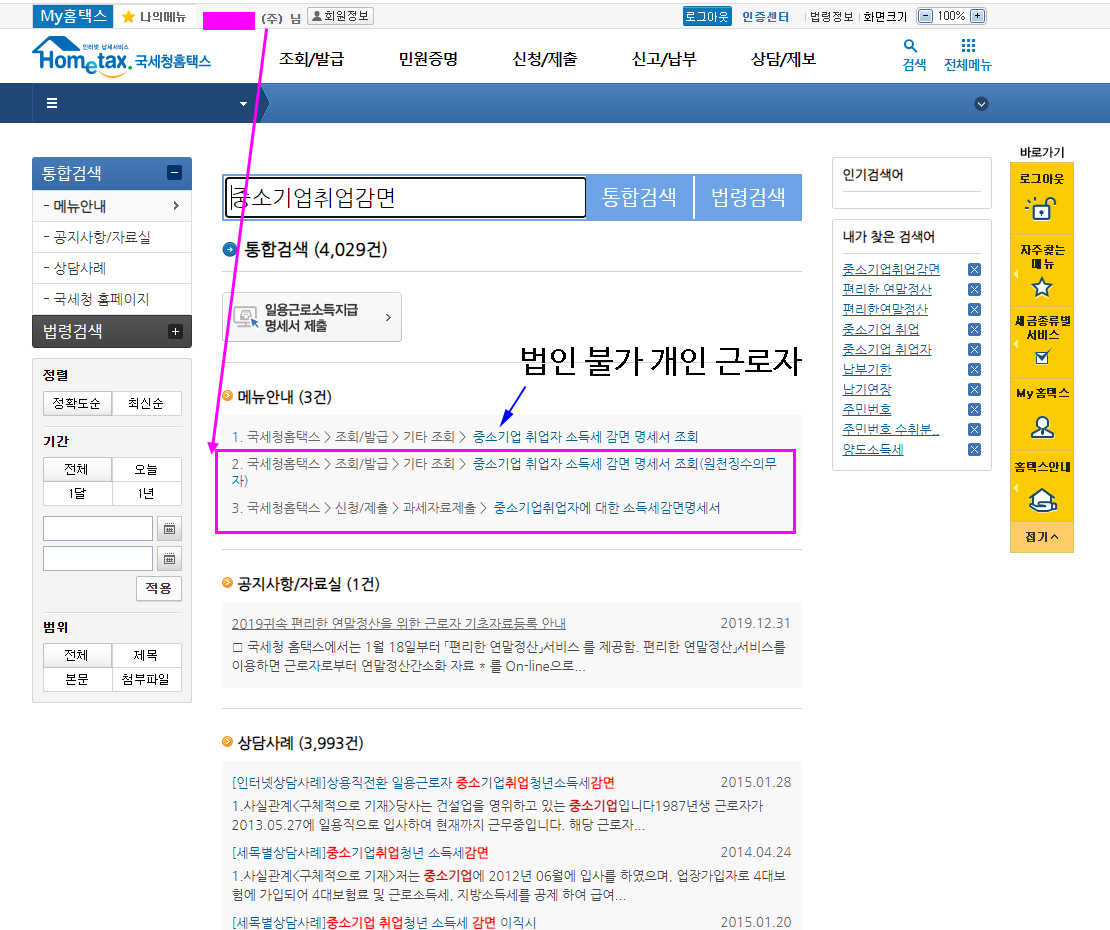
Task: Open 자주찾는 메뉴 star icon in sidebar
Action: 1041,287
